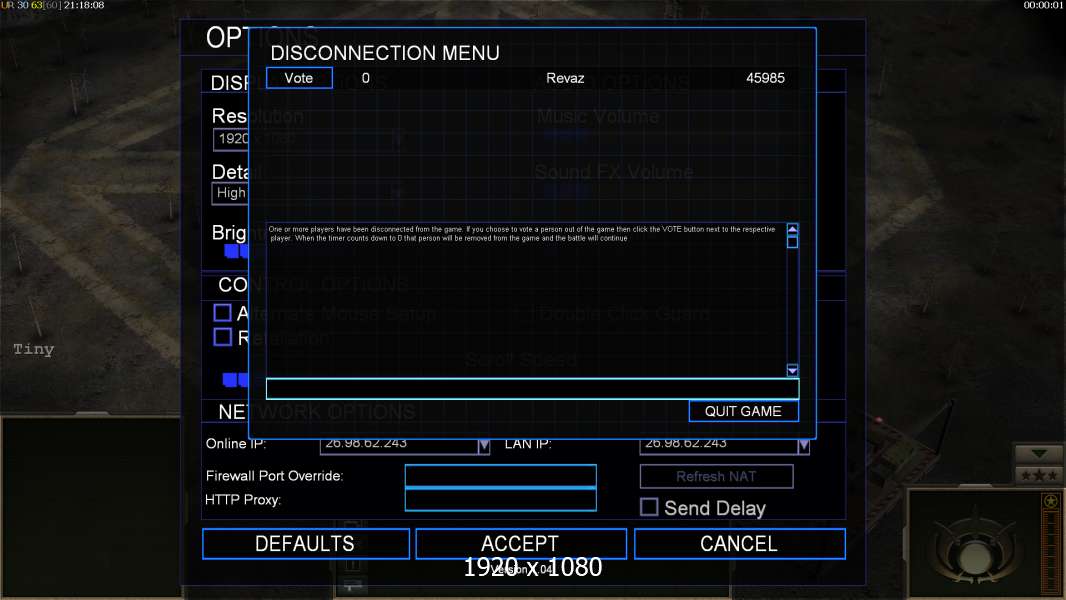Click QUIT GAME in the Disconnection Menu
The width and height of the screenshot is (1066, 600).
click(743, 411)
